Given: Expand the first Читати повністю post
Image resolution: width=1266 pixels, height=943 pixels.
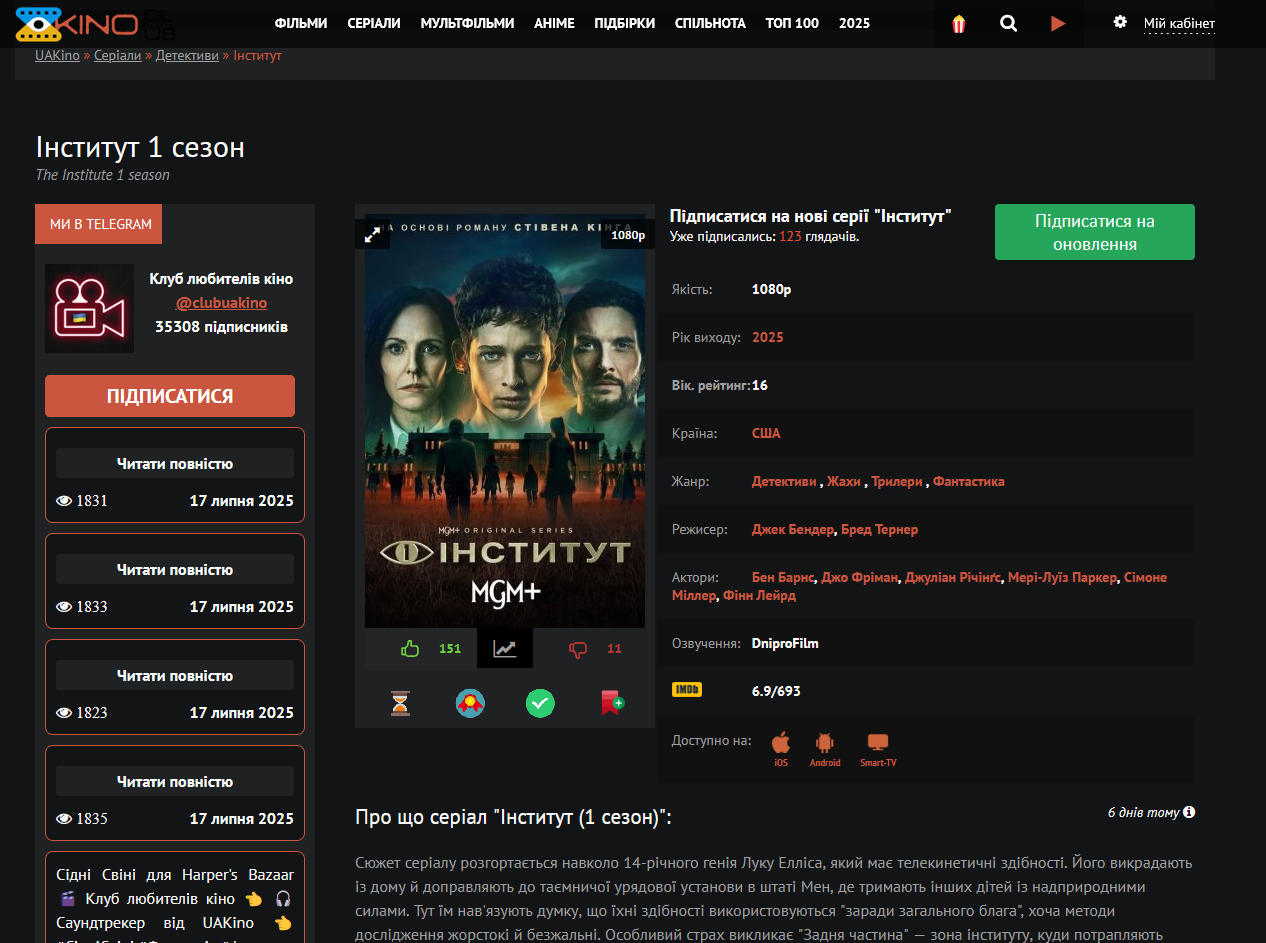Looking at the screenshot, I should pos(175,463).
